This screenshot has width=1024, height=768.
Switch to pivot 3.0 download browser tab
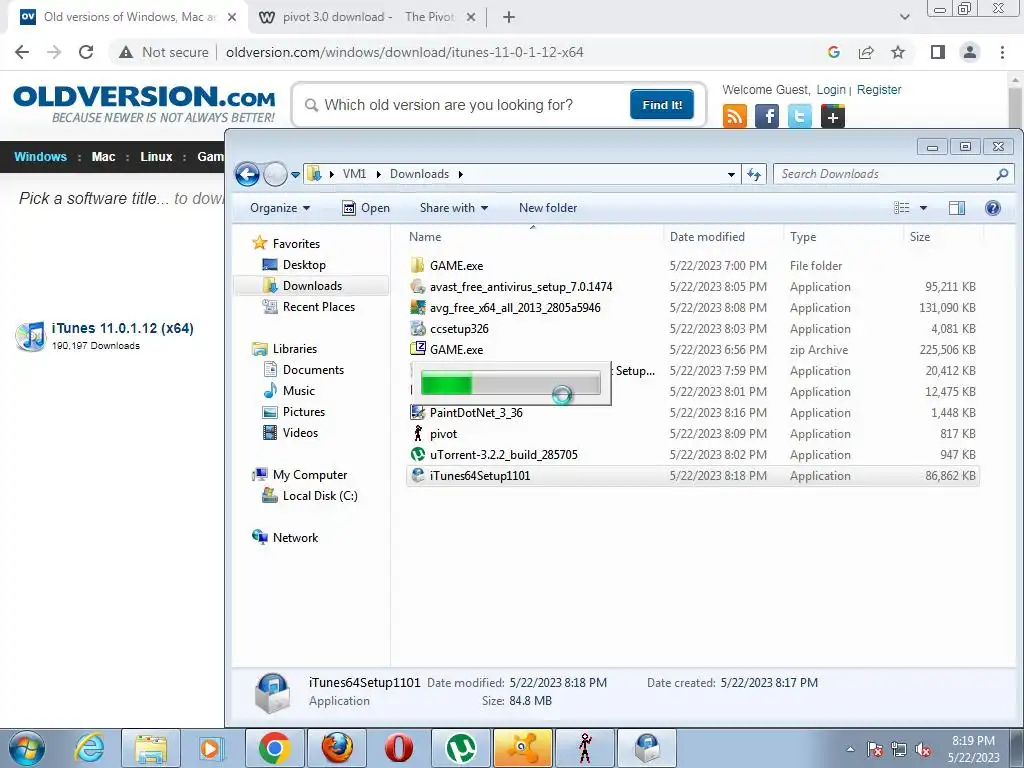click(x=368, y=17)
